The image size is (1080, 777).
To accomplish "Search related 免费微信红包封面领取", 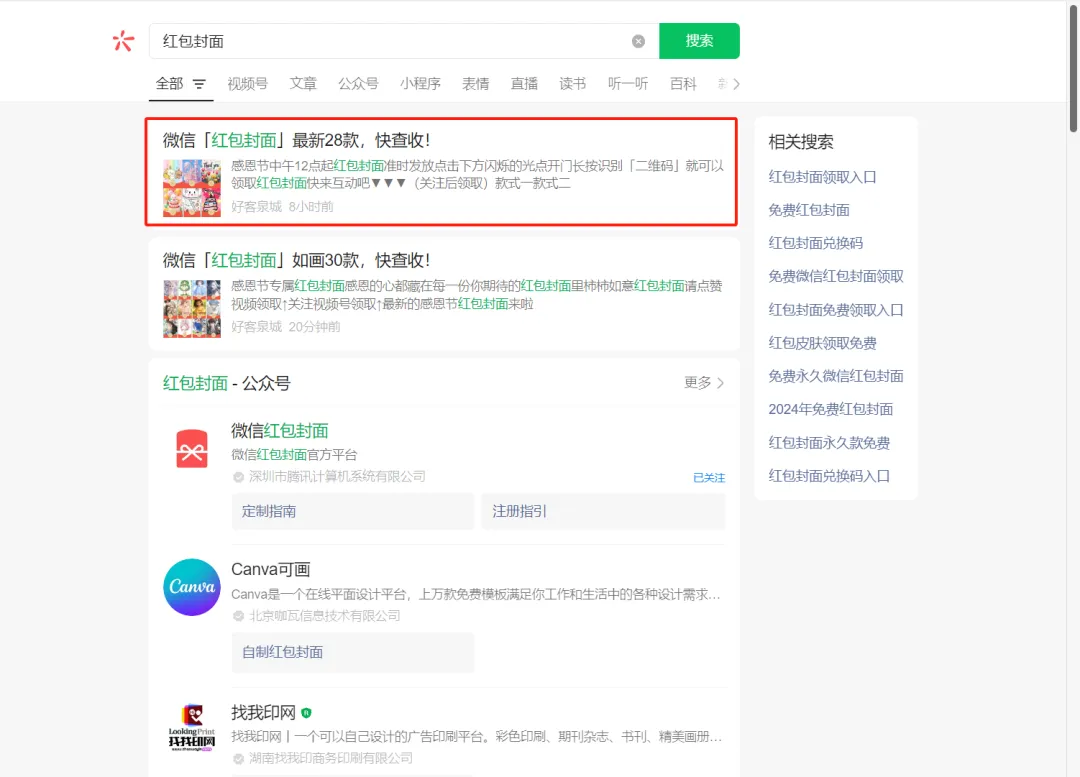I will click(836, 276).
